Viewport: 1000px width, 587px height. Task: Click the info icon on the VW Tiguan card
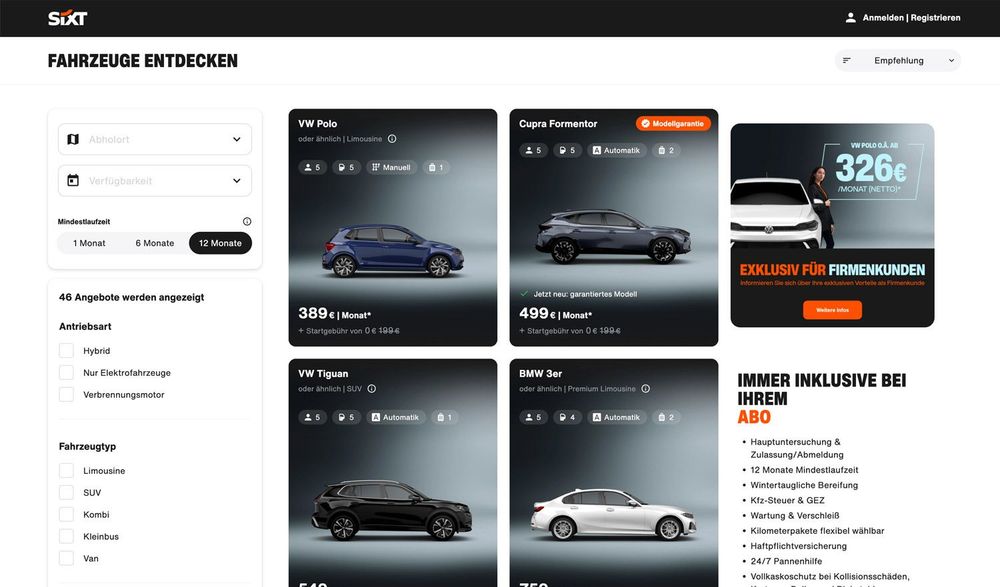372,389
